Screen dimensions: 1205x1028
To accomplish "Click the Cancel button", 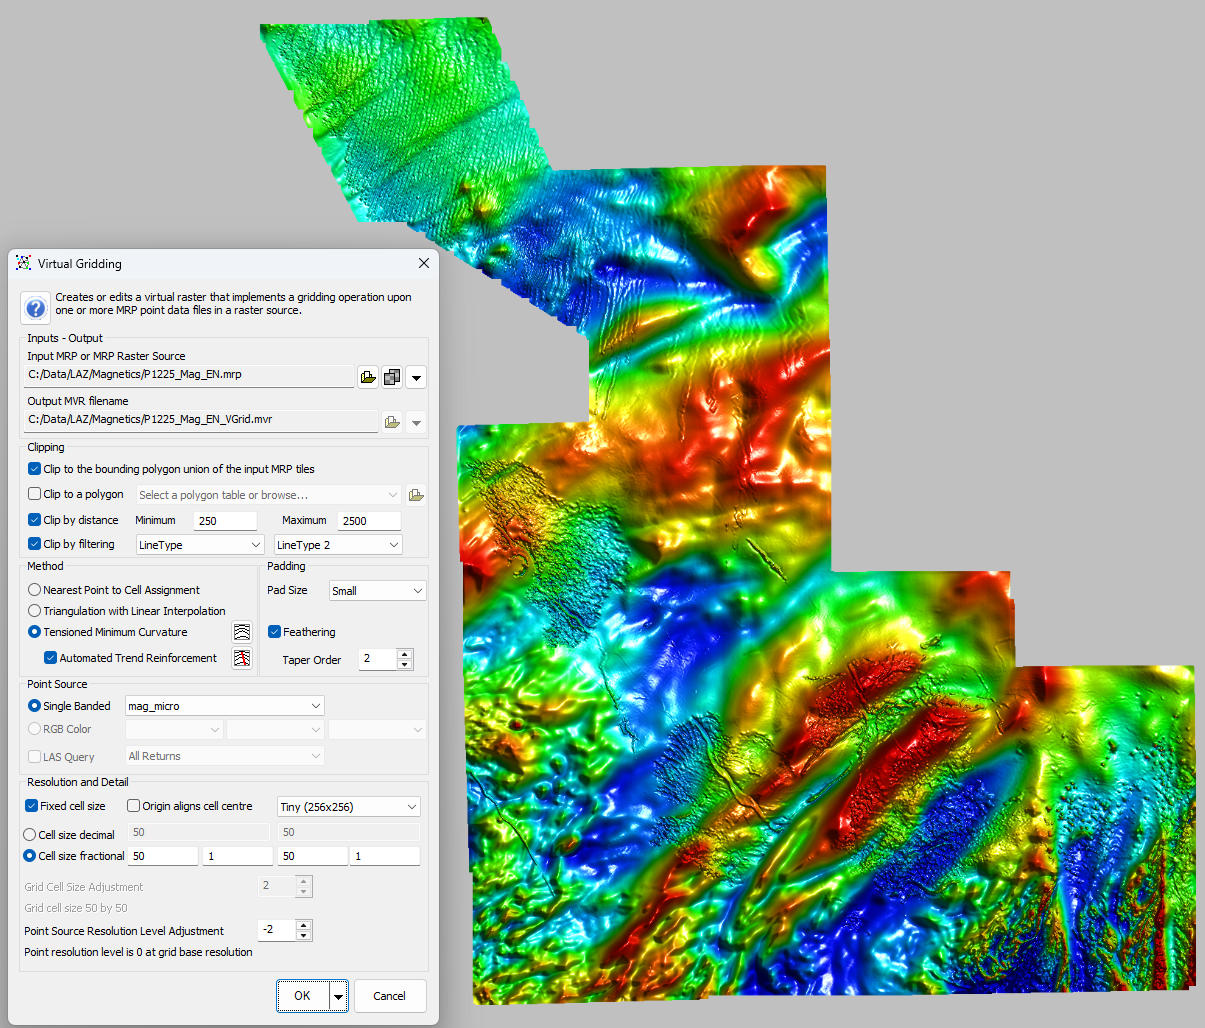I will coord(390,996).
